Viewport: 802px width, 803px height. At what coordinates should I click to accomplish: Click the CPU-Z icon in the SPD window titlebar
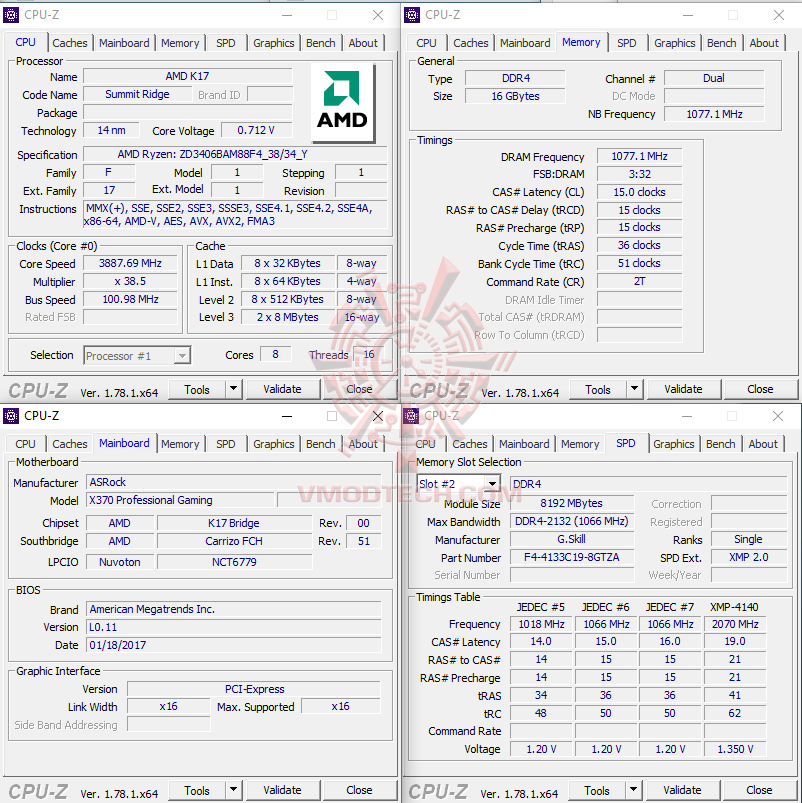(x=411, y=415)
